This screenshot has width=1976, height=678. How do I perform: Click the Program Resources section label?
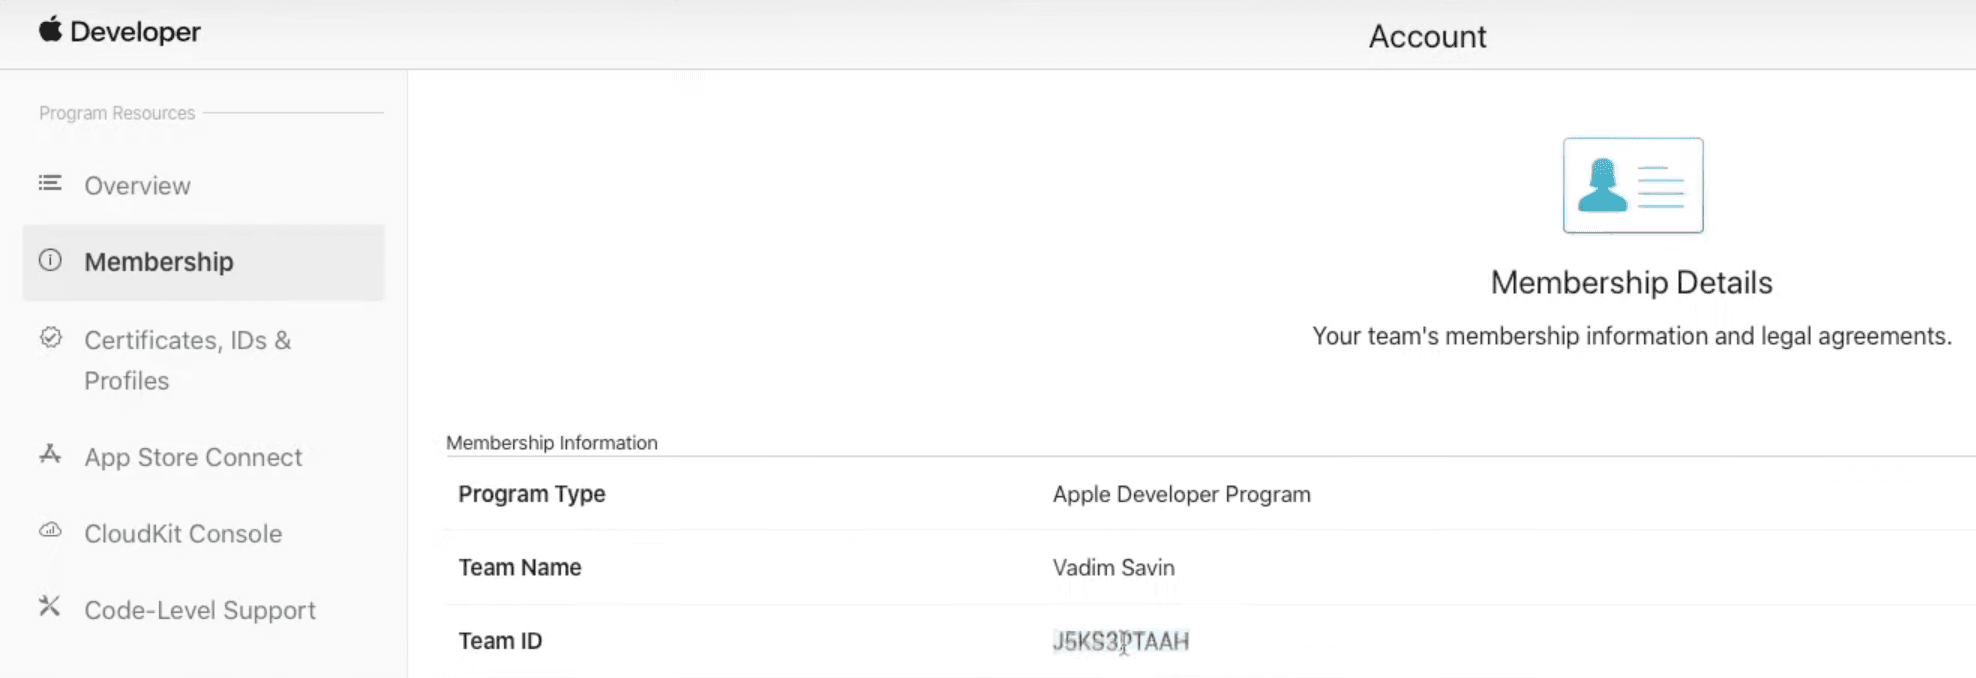117,113
